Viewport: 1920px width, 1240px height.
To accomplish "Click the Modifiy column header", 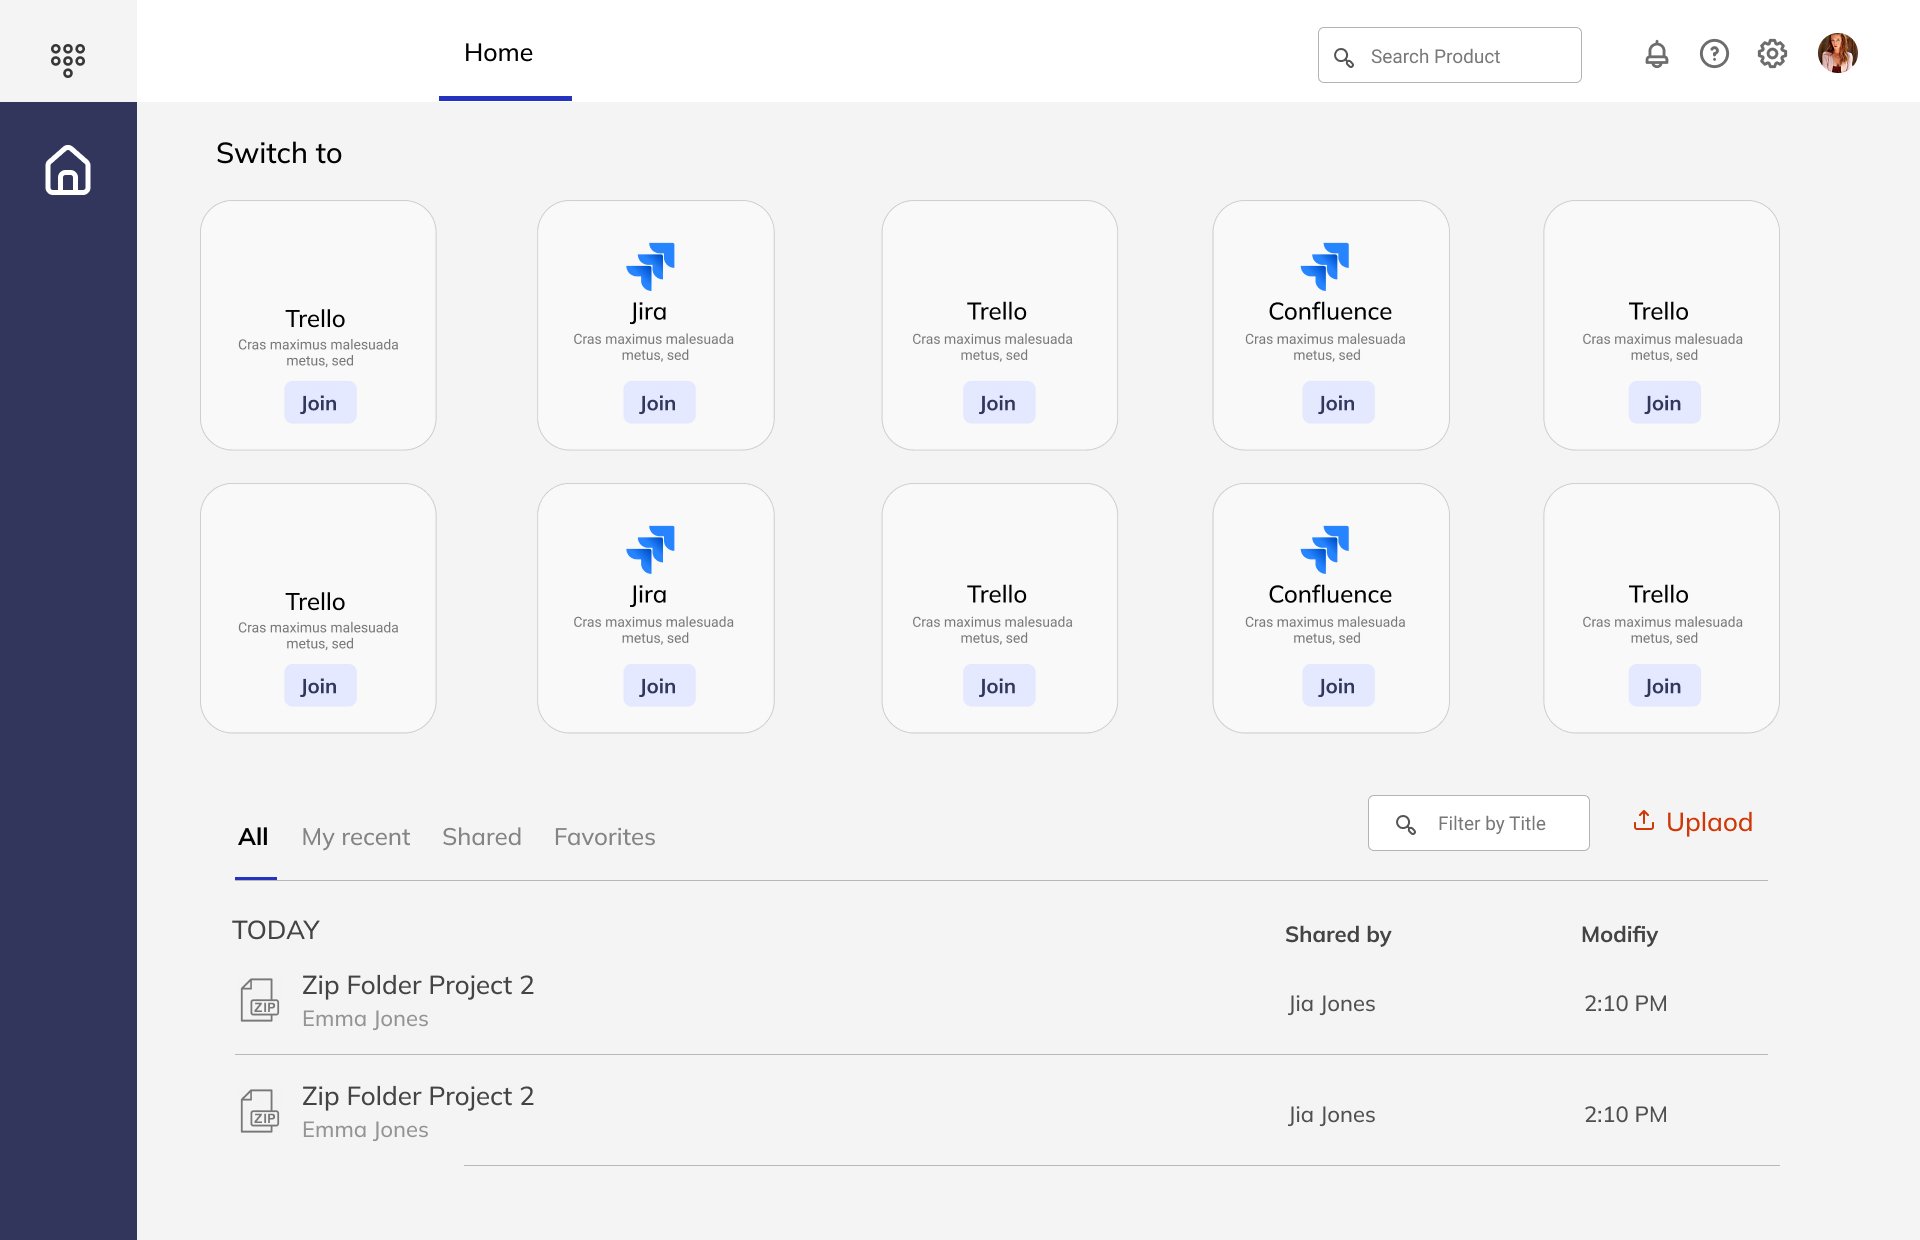I will click(1619, 934).
